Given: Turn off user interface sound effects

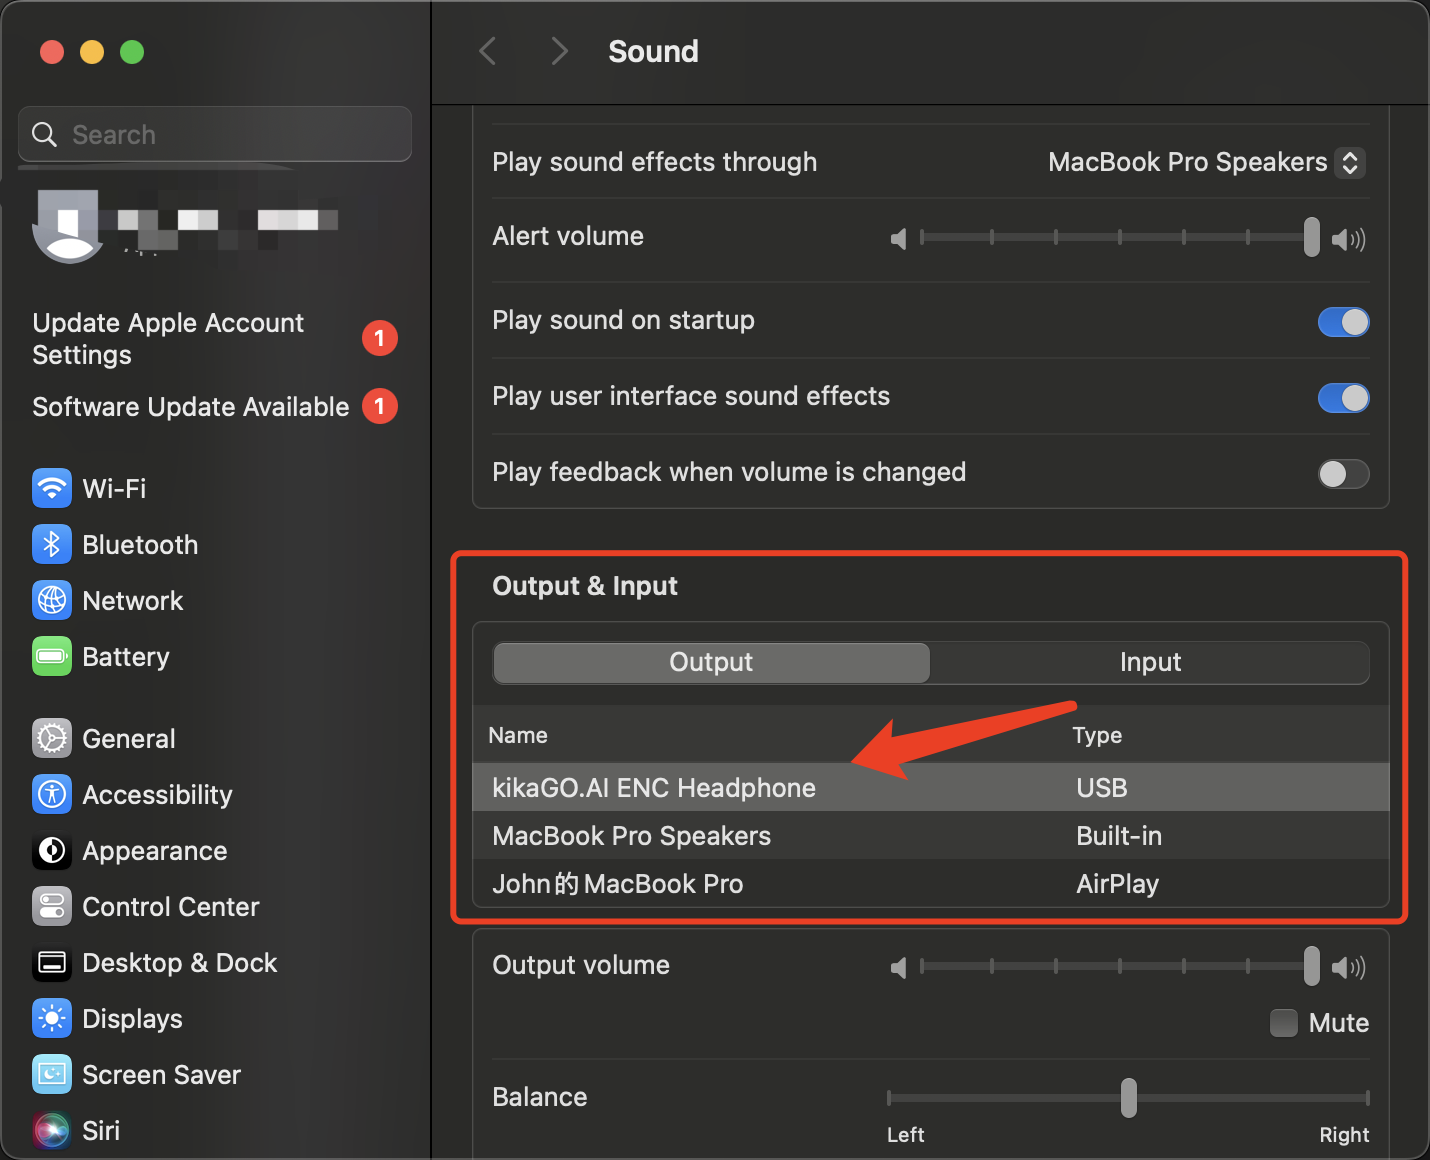Looking at the screenshot, I should (1343, 398).
